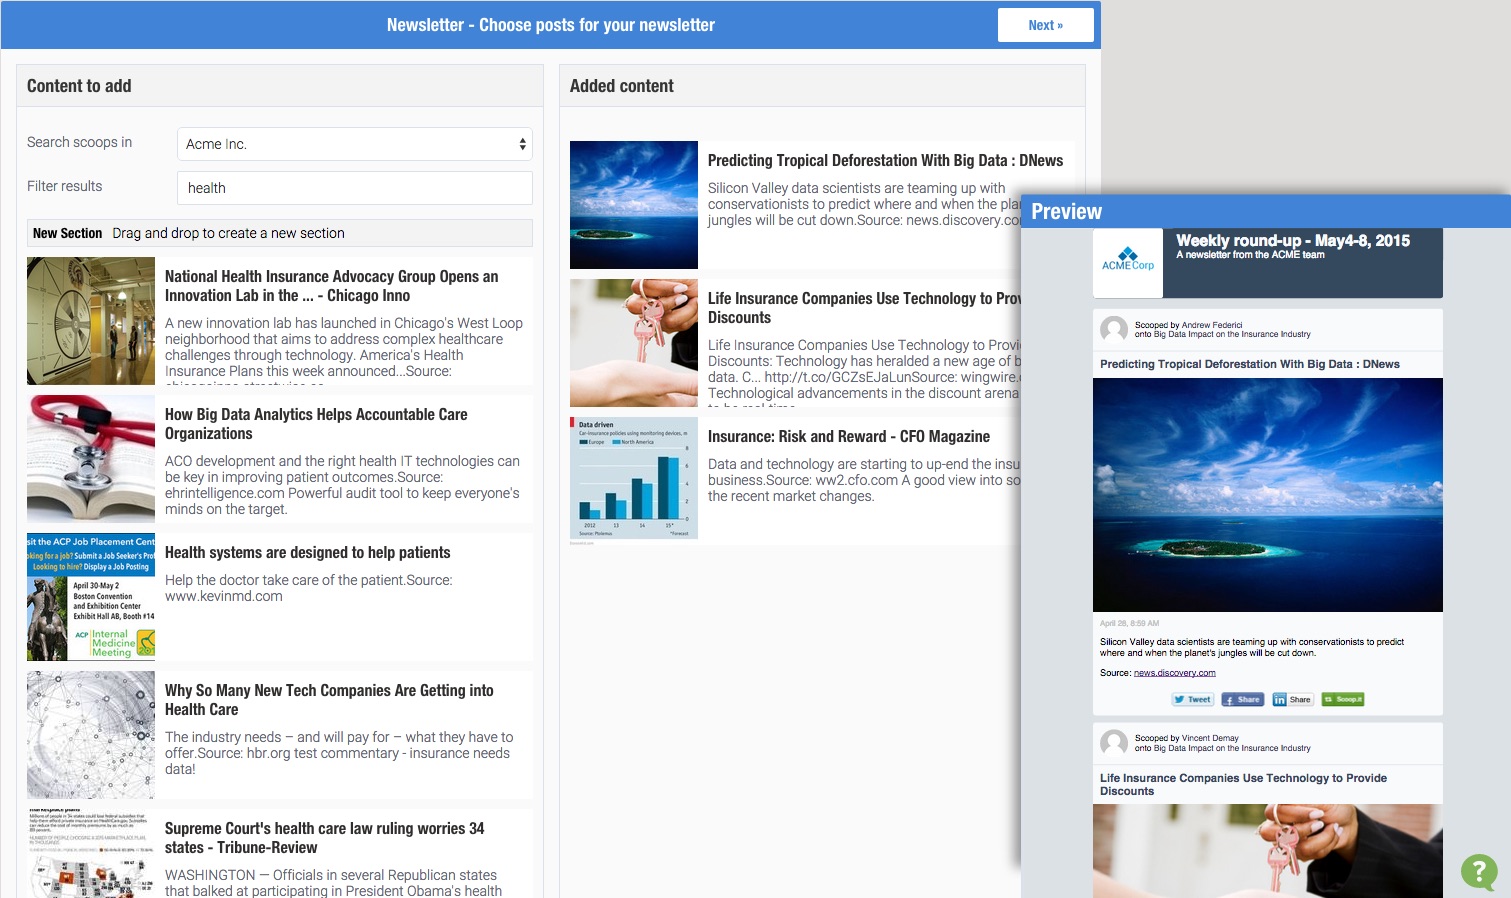This screenshot has width=1511, height=898.
Task: Focus the Filter results input containing health
Action: [x=355, y=188]
